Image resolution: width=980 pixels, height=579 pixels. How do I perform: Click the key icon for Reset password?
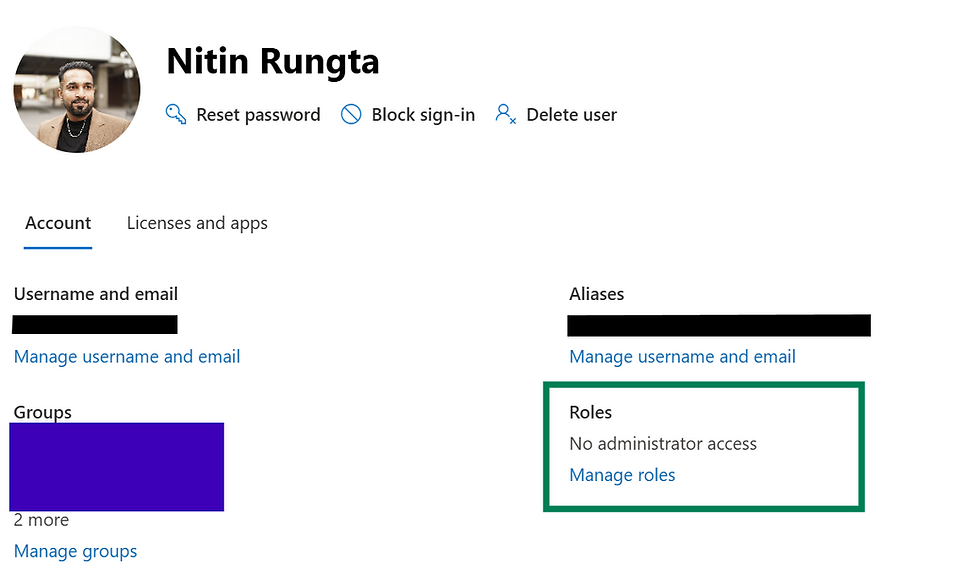pyautogui.click(x=176, y=114)
